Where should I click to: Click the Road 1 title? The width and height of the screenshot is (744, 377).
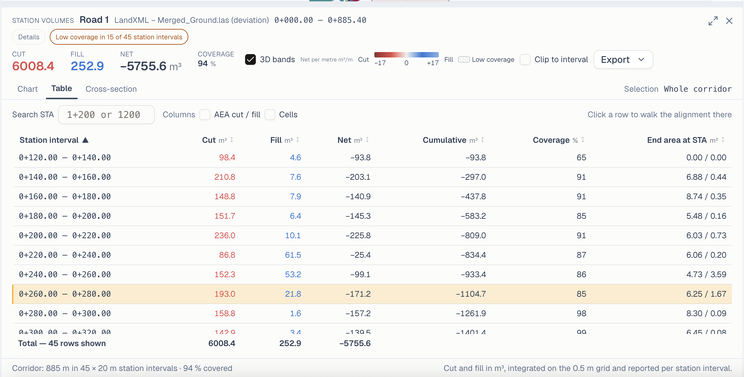coord(94,20)
